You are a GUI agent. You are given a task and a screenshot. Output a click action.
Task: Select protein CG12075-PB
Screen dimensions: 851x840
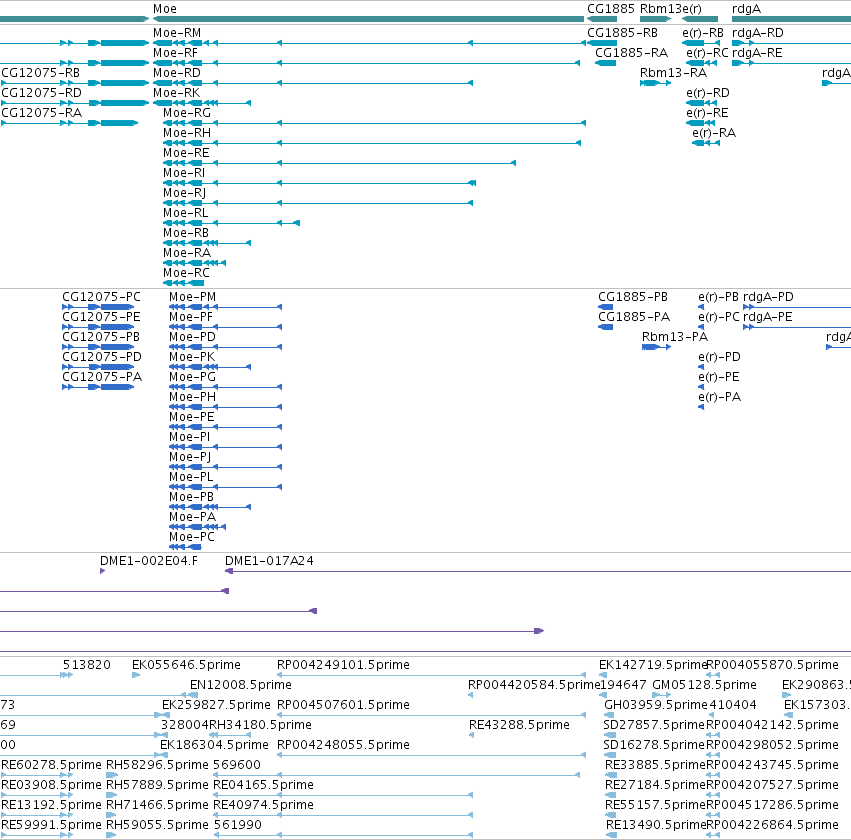pyautogui.click(x=101, y=337)
